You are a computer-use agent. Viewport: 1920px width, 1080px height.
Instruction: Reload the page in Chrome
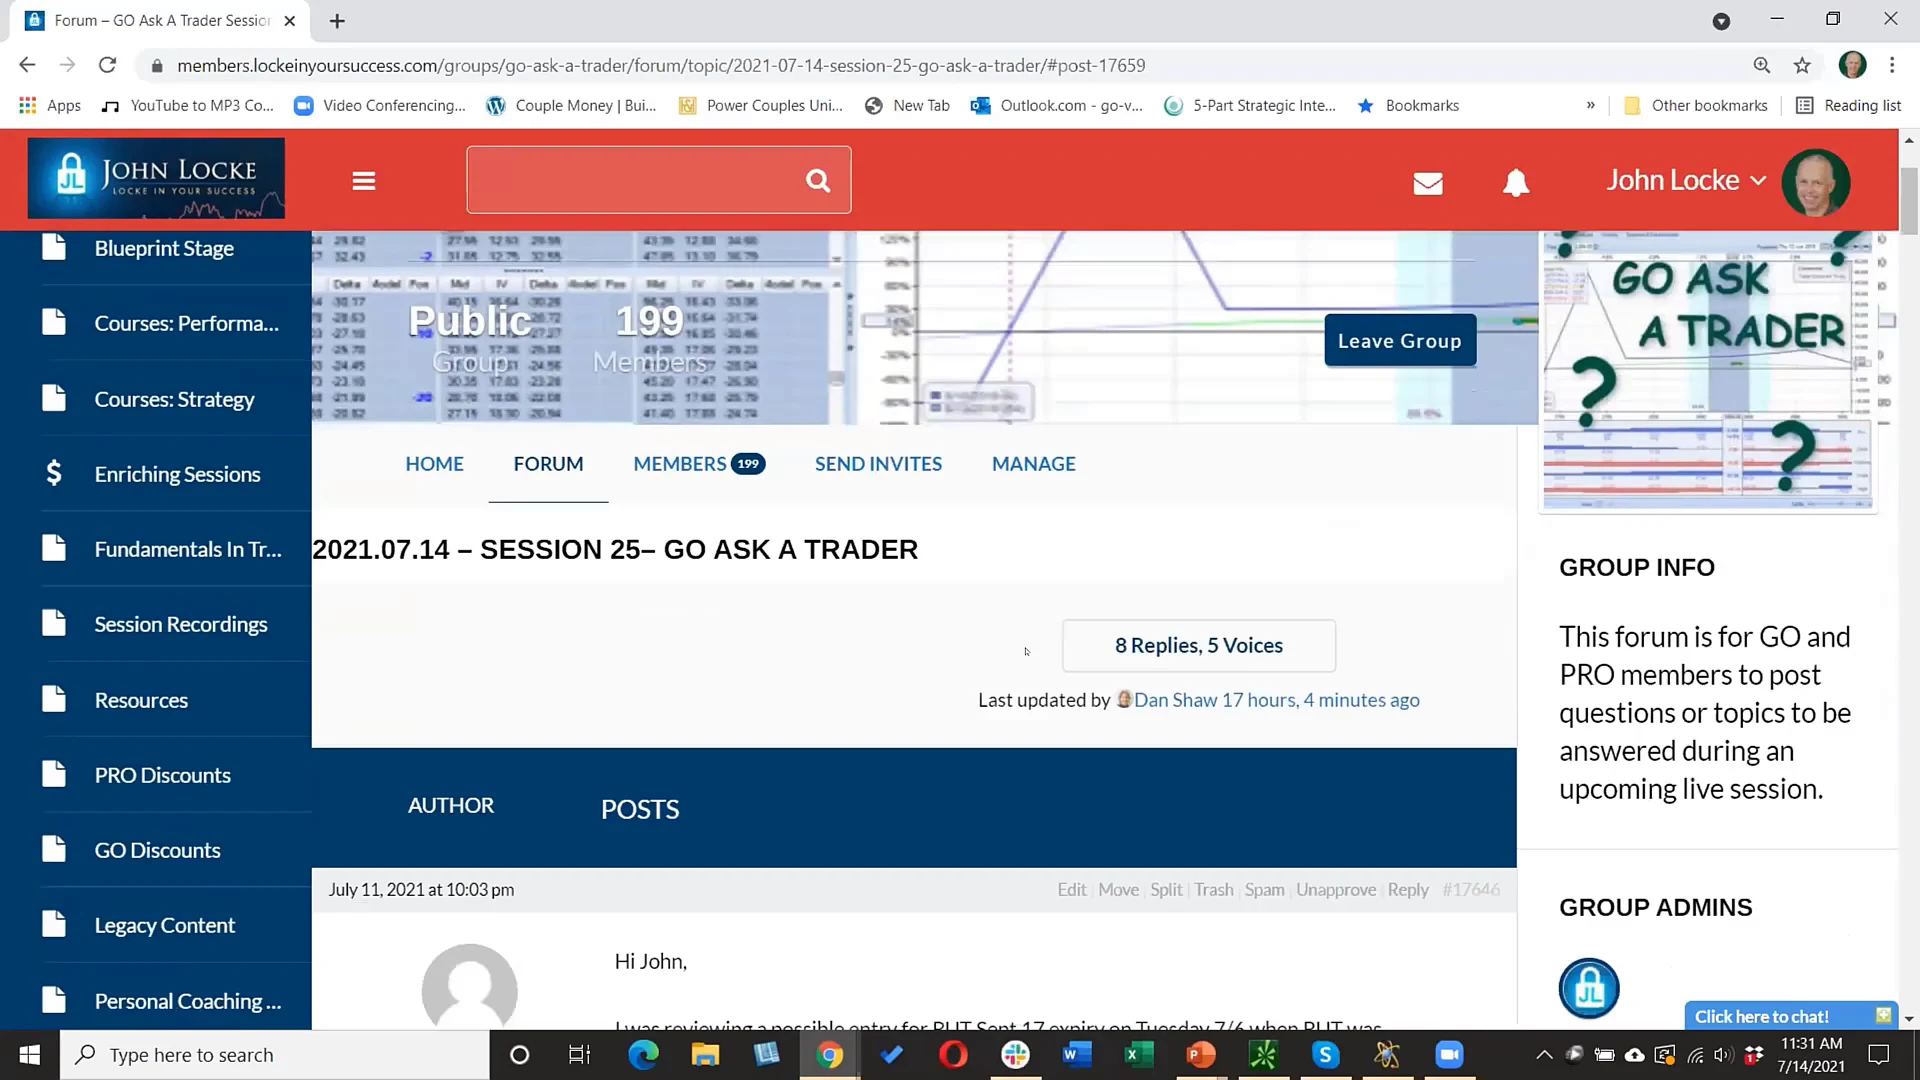coord(107,65)
